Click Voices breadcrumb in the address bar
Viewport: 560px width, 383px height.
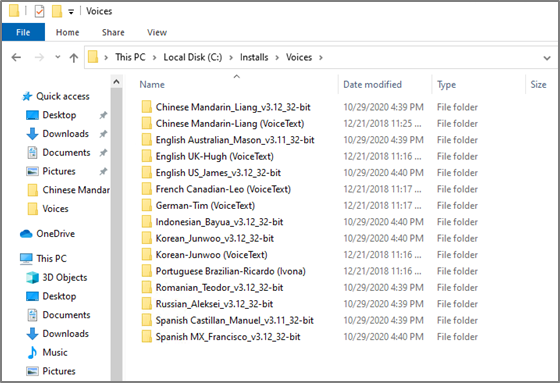299,57
